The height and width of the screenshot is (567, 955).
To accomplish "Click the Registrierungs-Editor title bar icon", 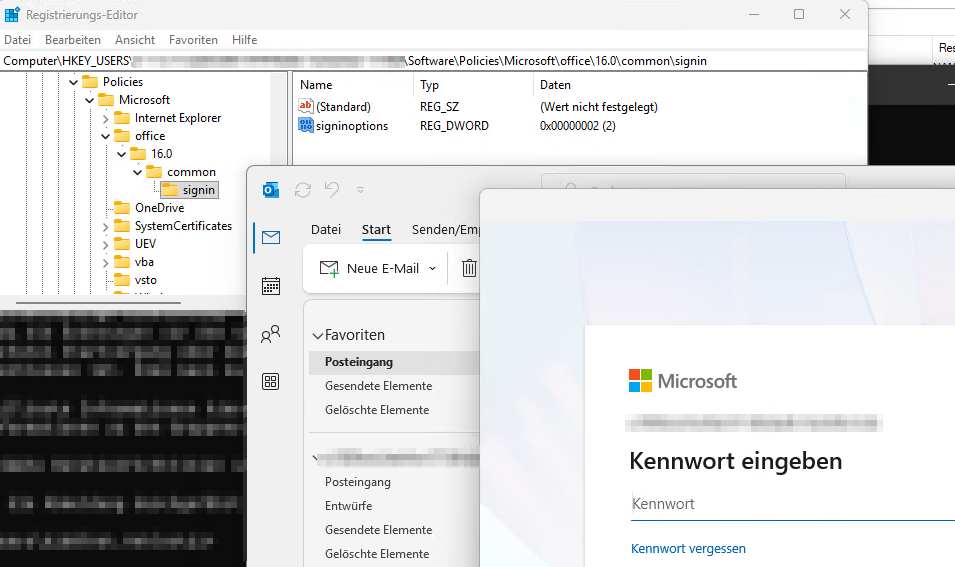I will pos(12,14).
